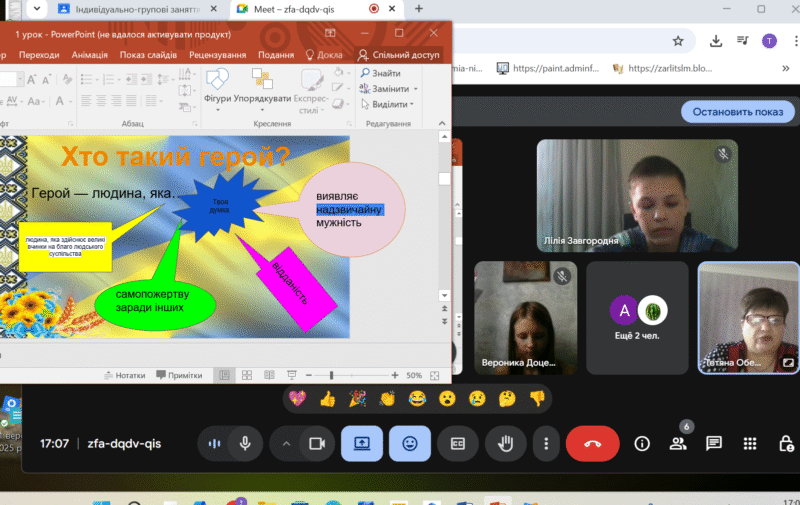Turn the camera on or off

[317, 443]
